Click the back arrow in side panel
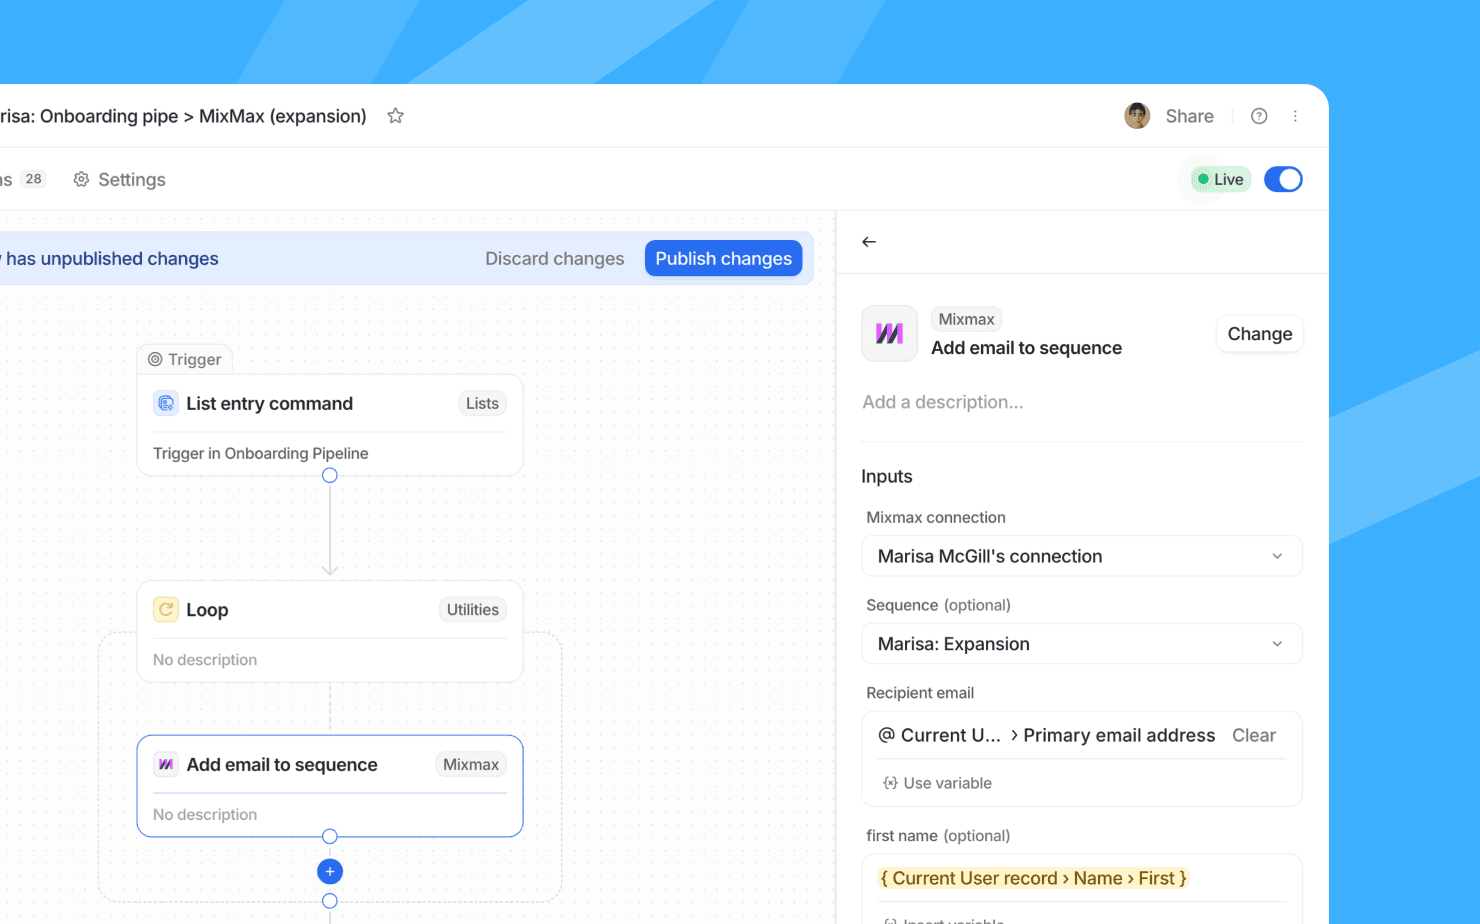The image size is (1480, 924). (x=869, y=242)
